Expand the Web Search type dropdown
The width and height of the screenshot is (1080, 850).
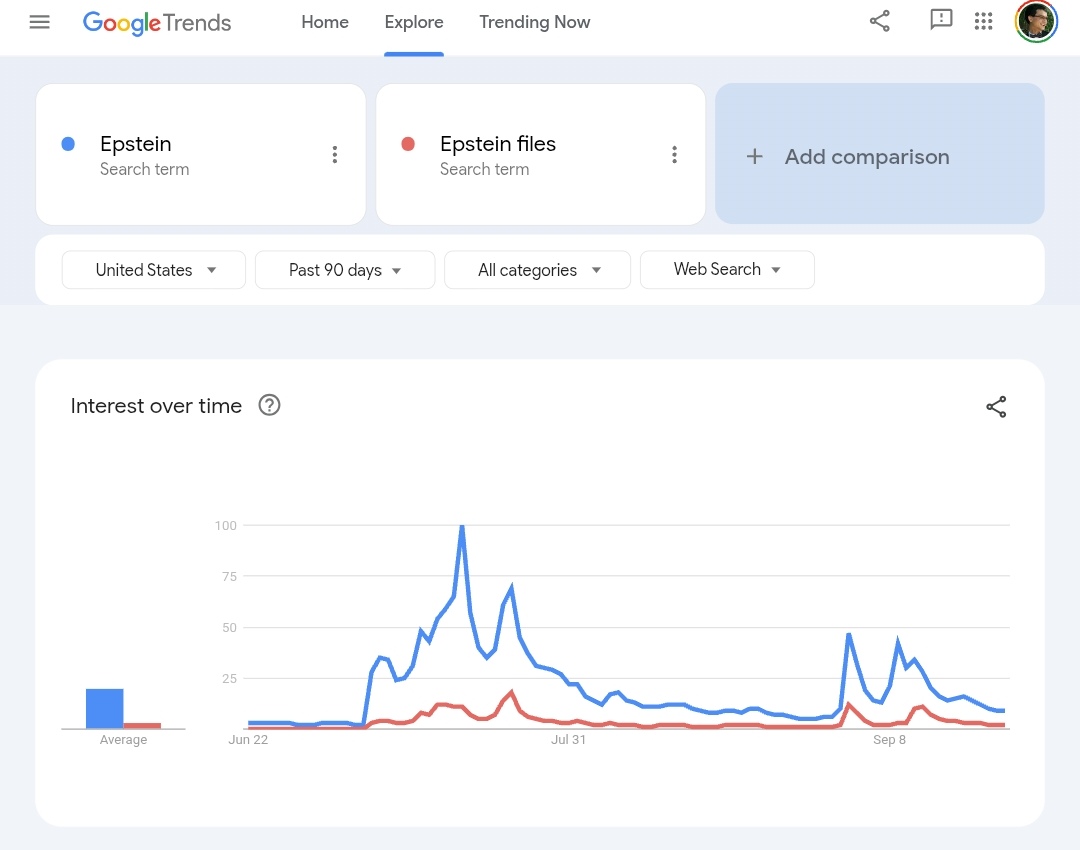[x=727, y=270]
